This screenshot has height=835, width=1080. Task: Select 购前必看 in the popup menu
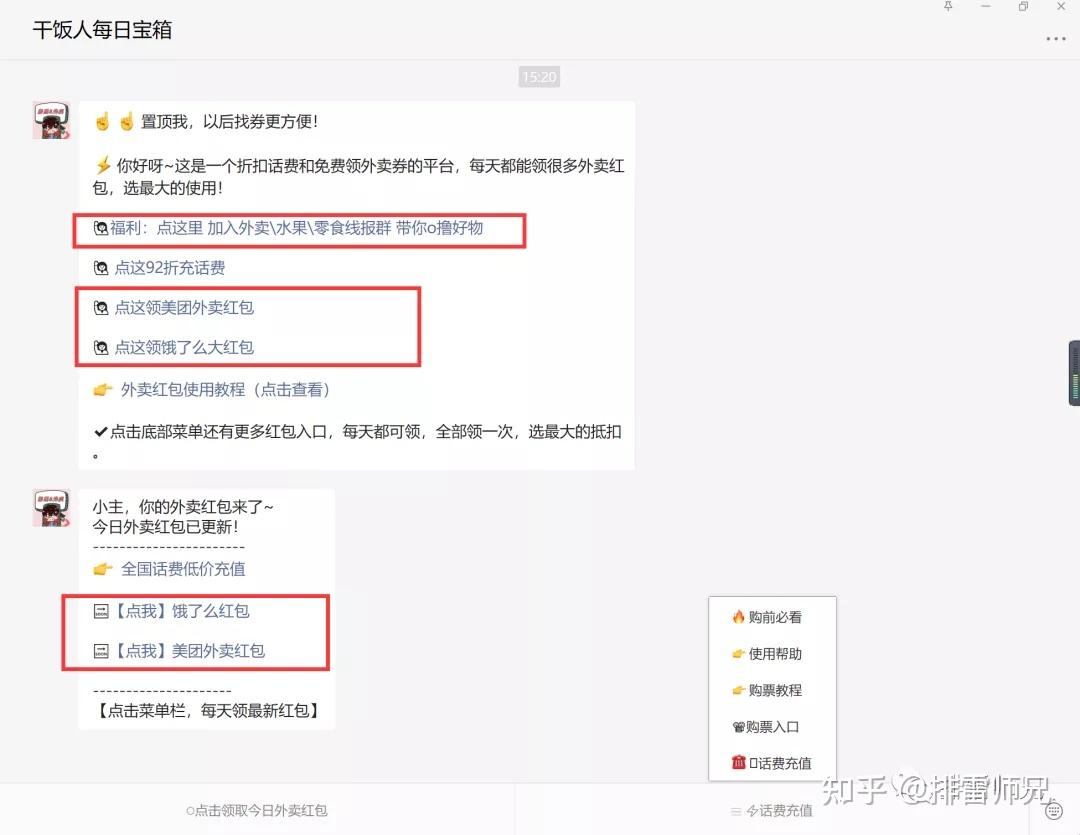click(x=775, y=617)
